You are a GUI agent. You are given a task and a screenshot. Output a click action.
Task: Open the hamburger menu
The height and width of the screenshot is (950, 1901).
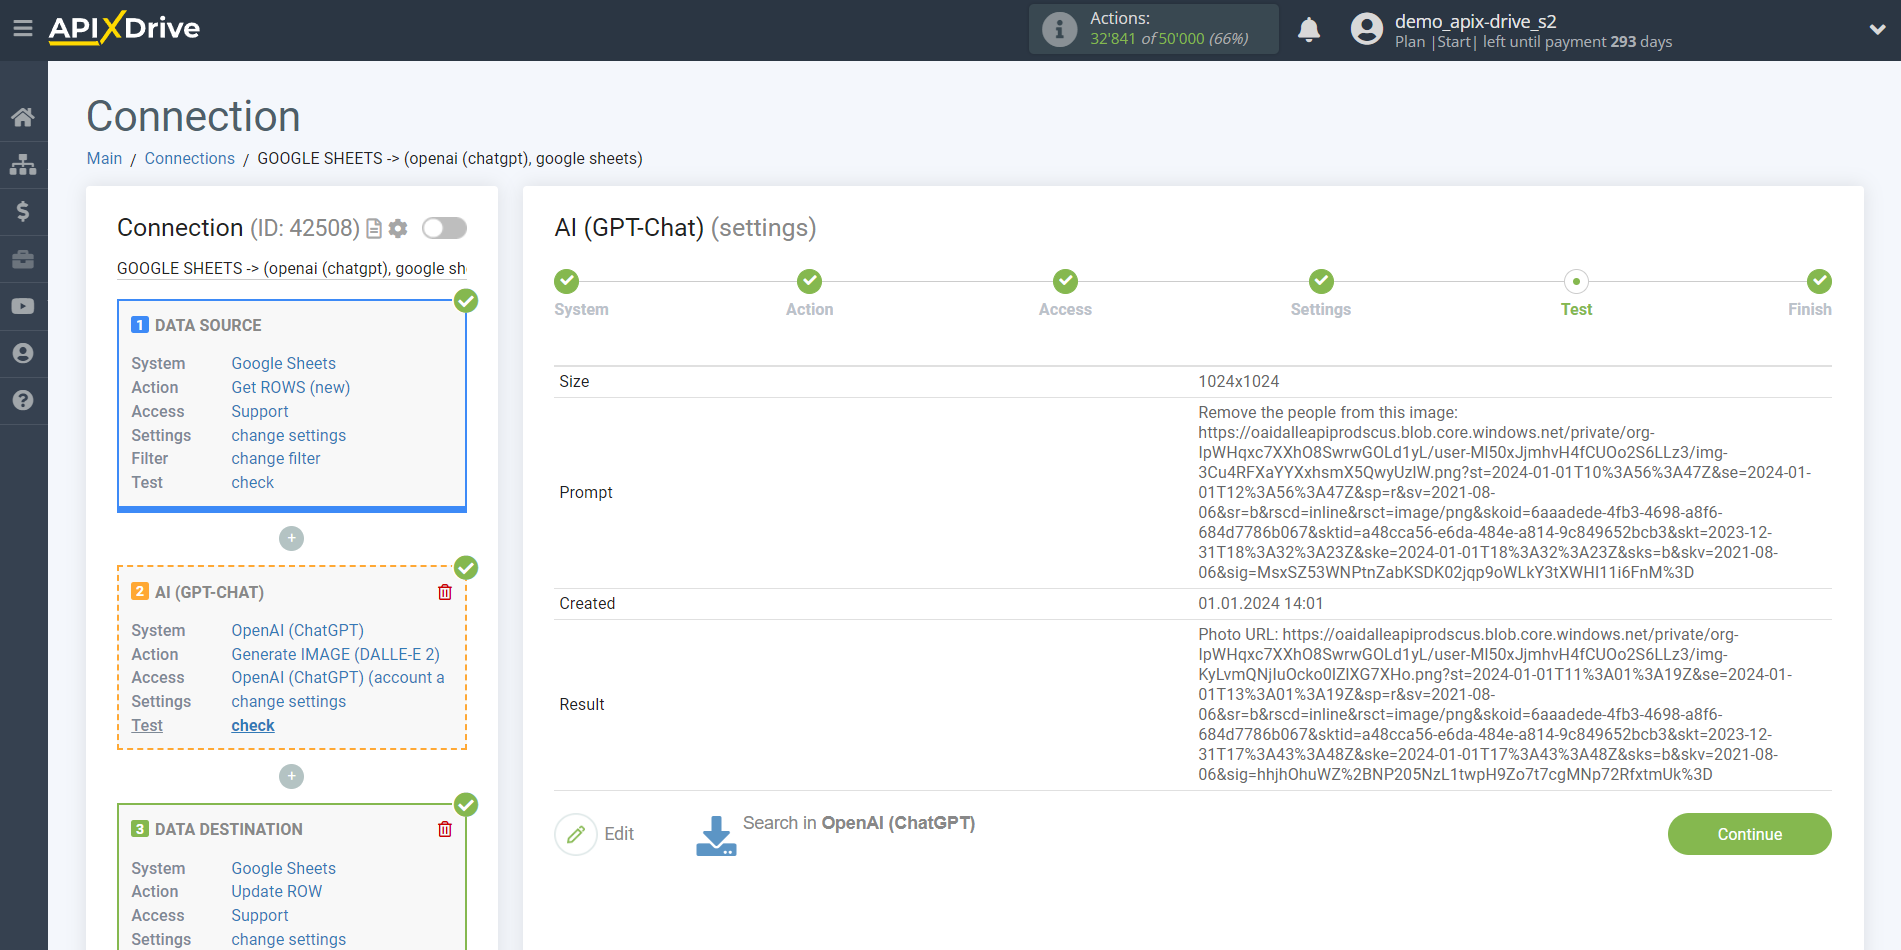click(23, 29)
